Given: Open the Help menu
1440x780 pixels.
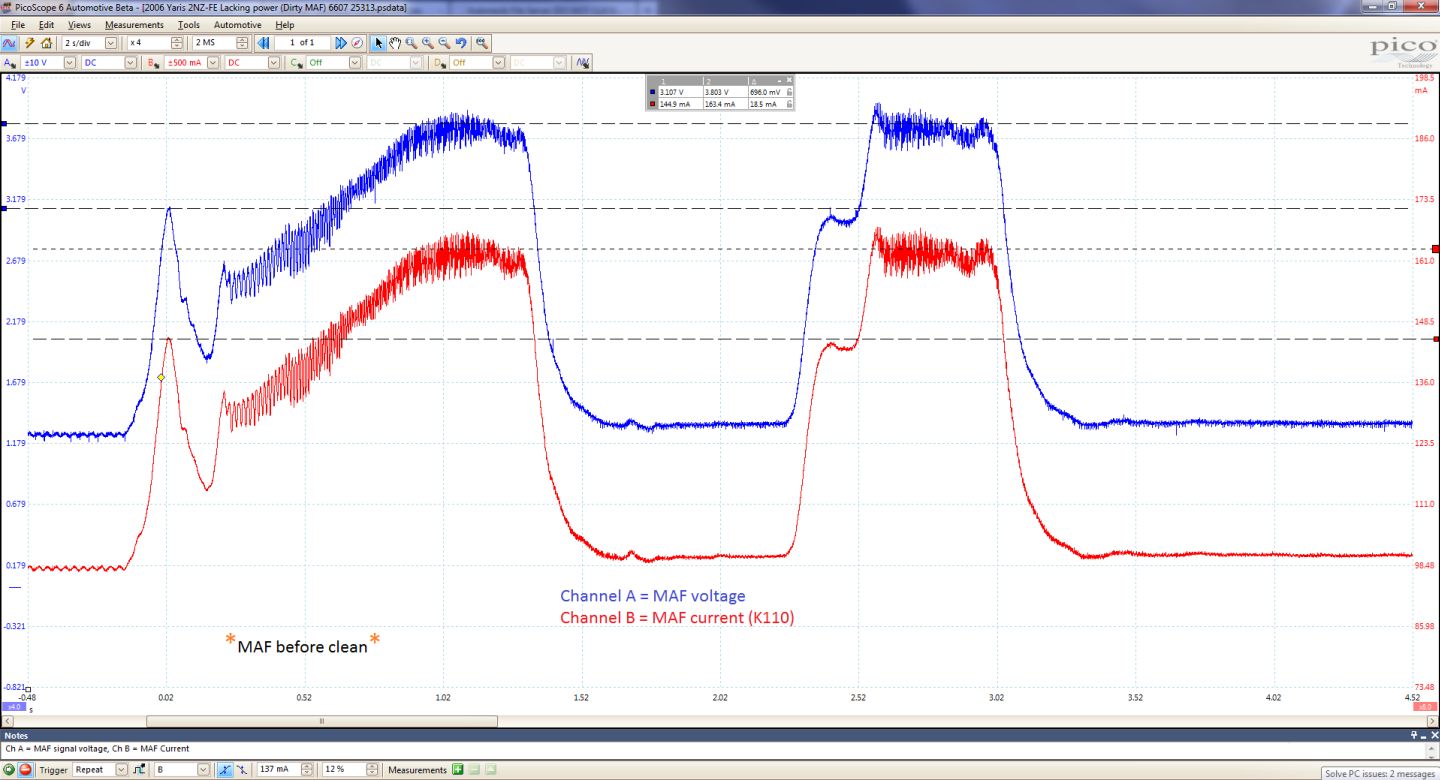Looking at the screenshot, I should pos(285,24).
